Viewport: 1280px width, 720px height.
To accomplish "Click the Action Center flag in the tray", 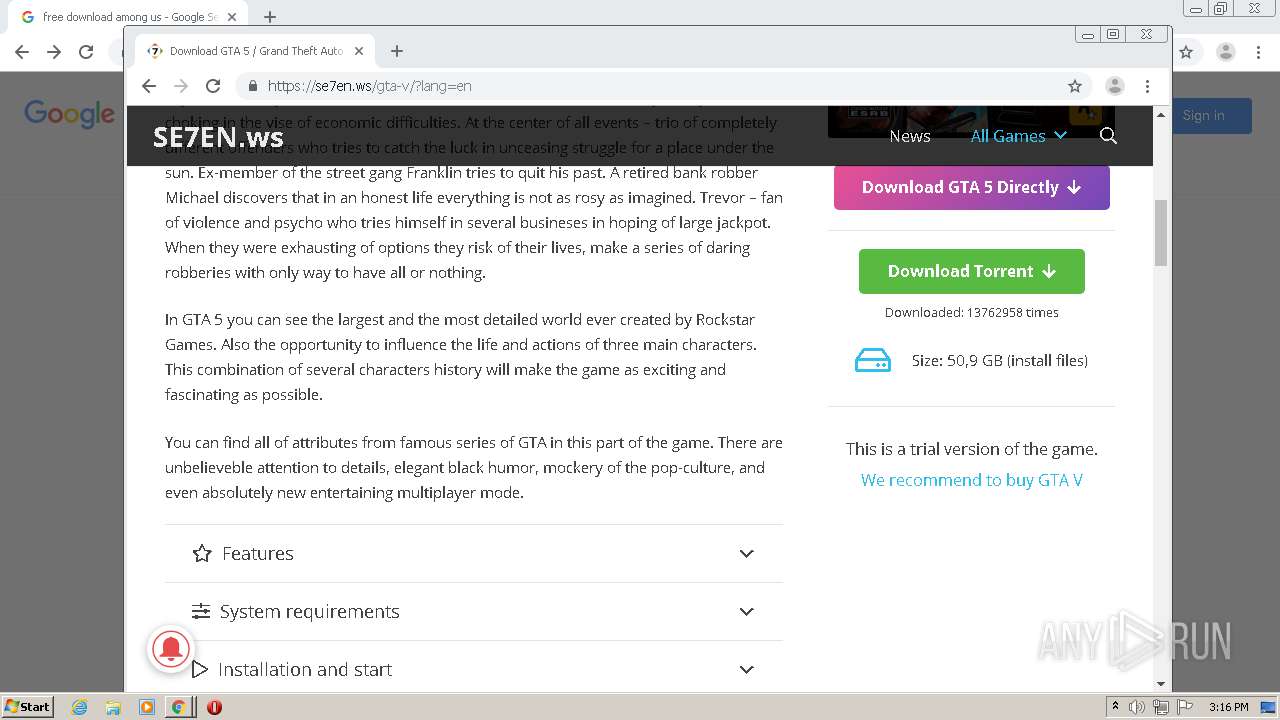I will 1184,707.
